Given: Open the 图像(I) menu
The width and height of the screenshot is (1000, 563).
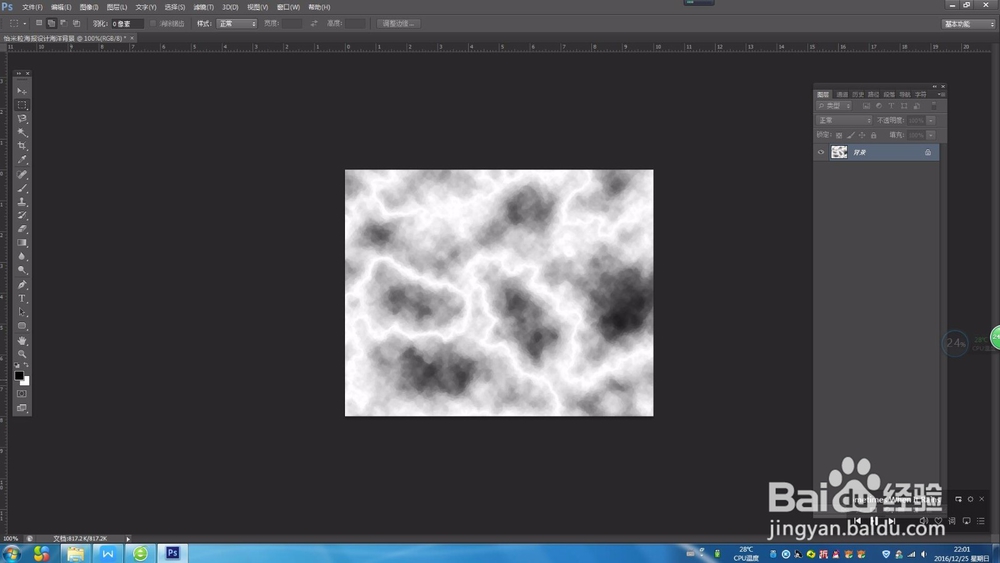Looking at the screenshot, I should pos(89,7).
